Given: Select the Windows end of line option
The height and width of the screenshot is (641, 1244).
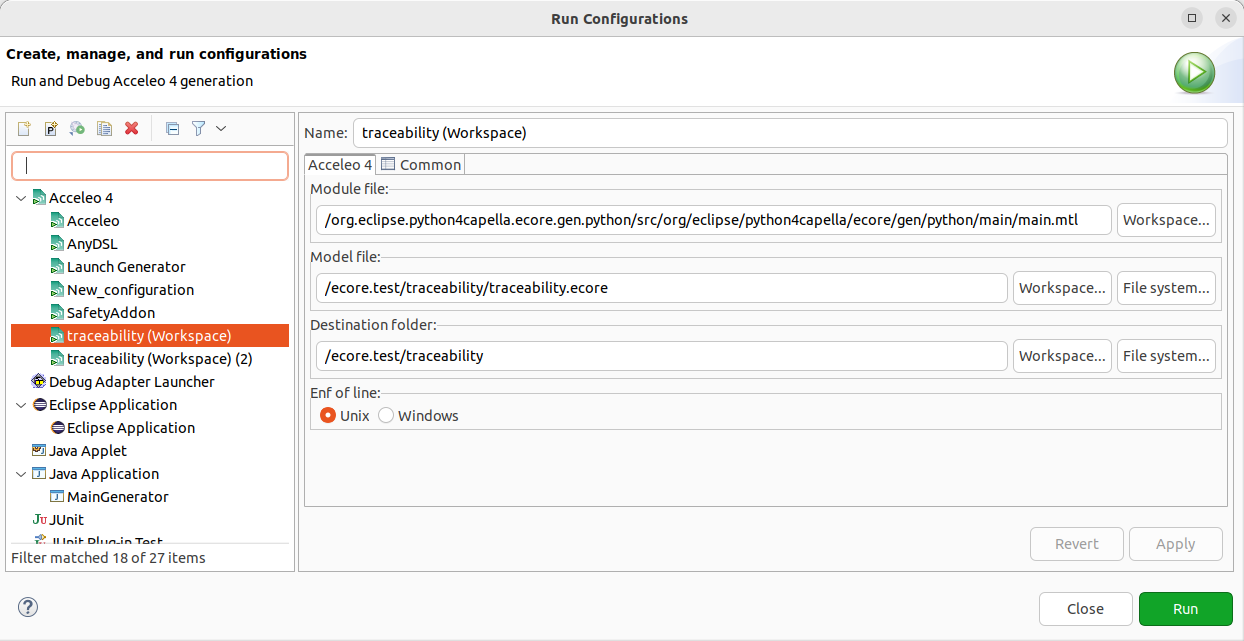Looking at the screenshot, I should coord(386,416).
